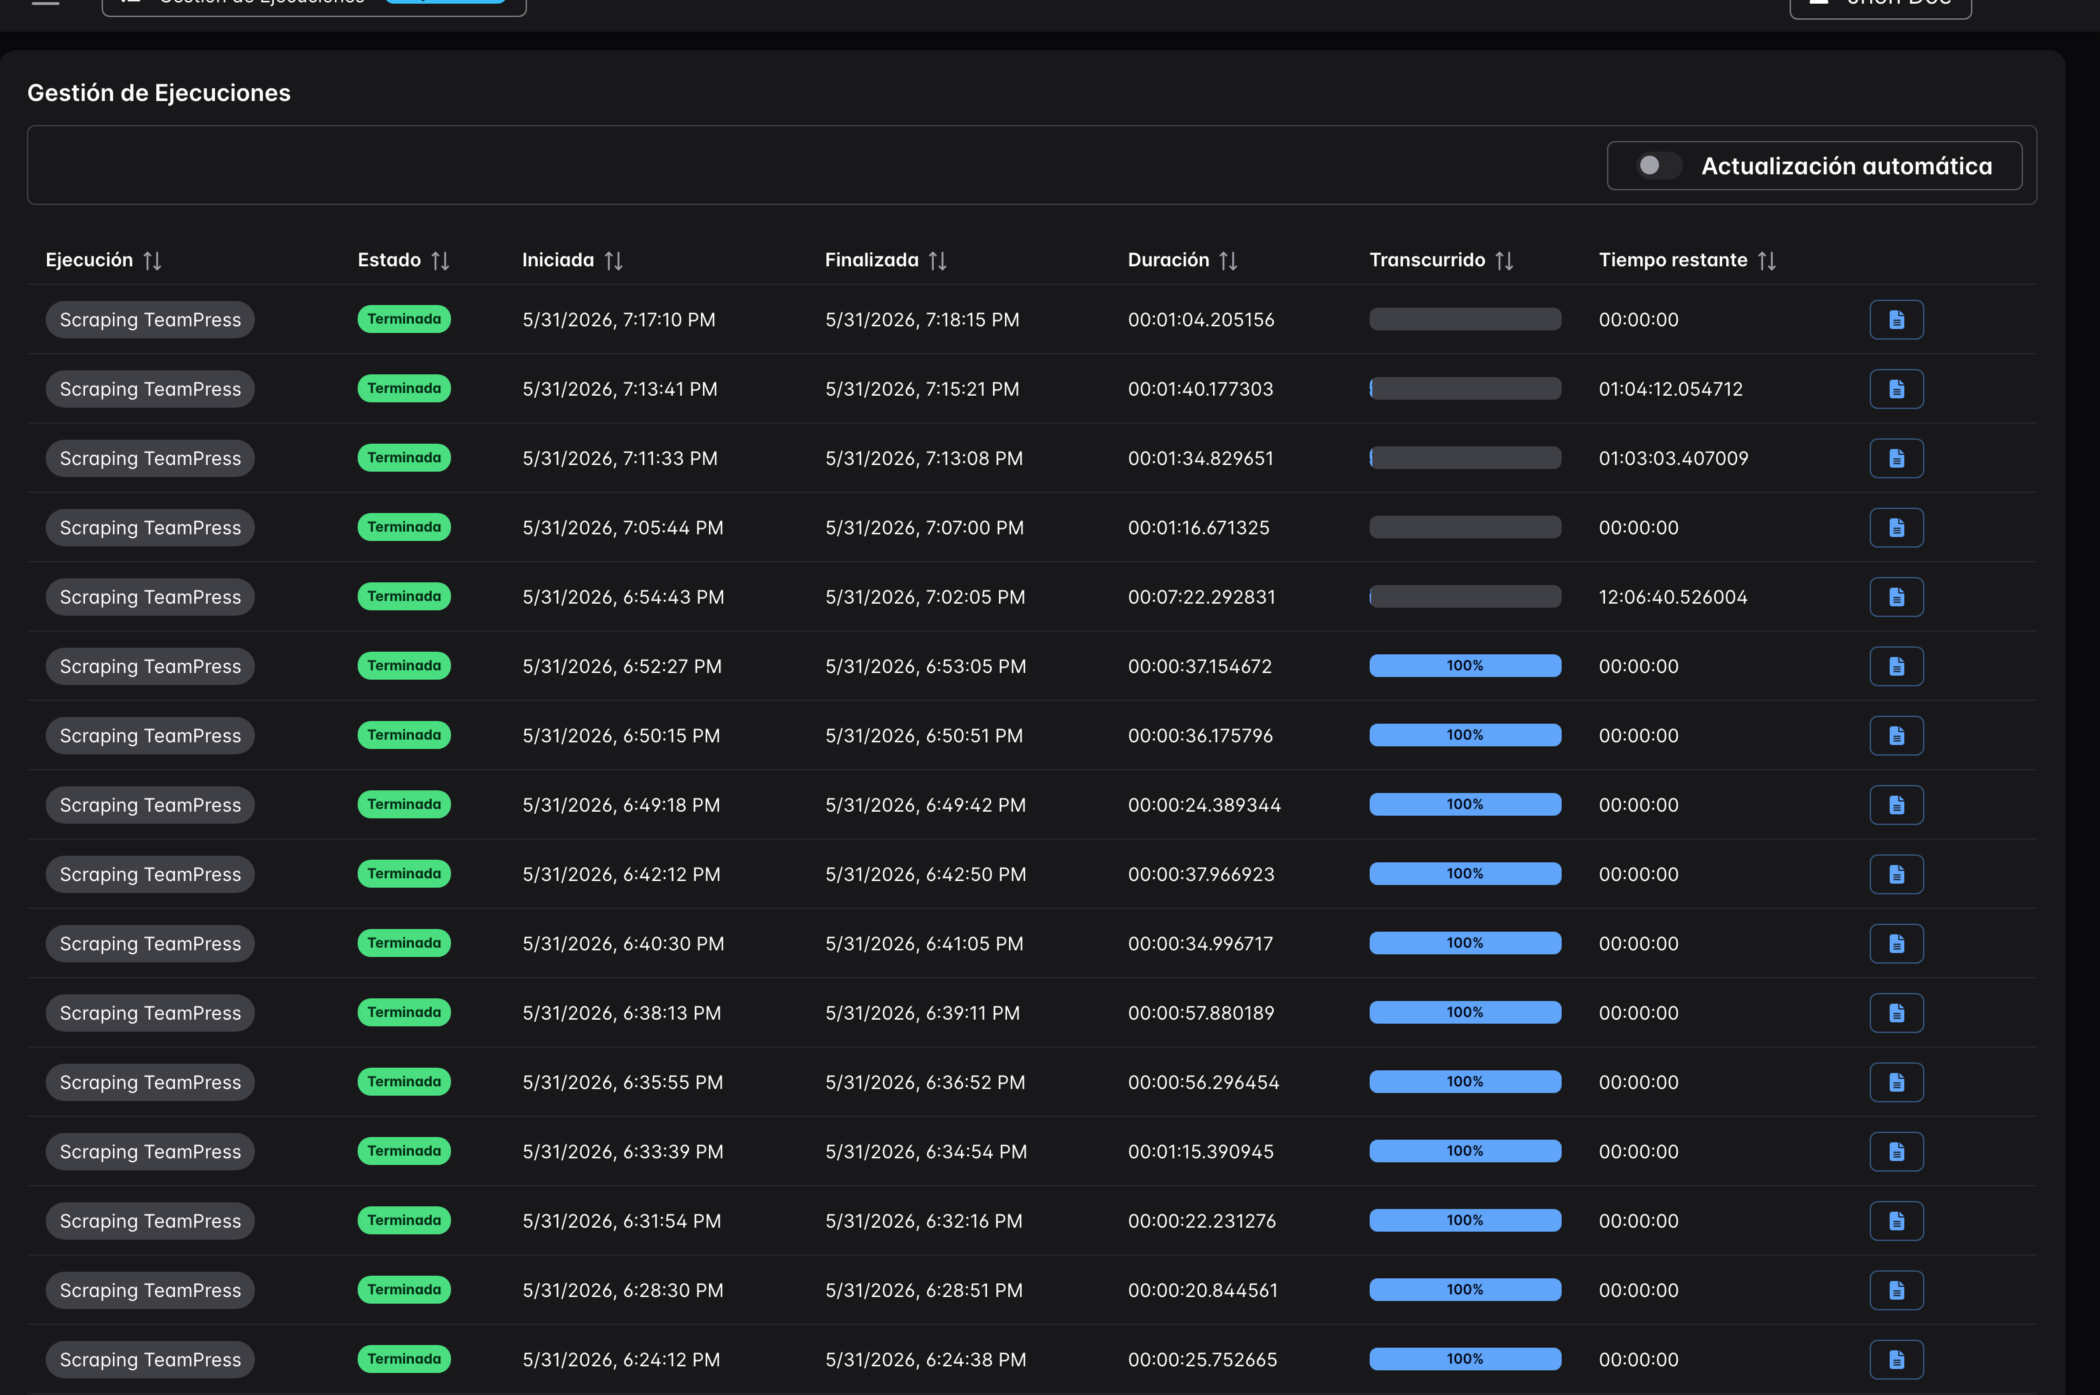Sort by Duración using its arrow icon
This screenshot has width=2100, height=1395.
tap(1228, 261)
